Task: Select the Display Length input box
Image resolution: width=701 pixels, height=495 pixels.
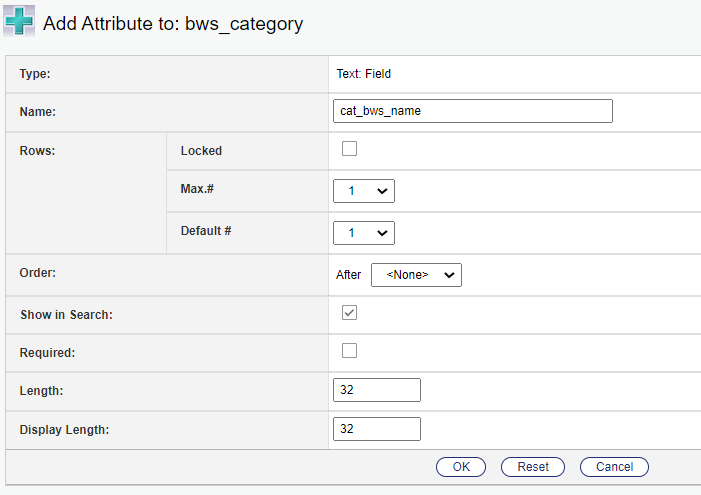Action: 376,429
